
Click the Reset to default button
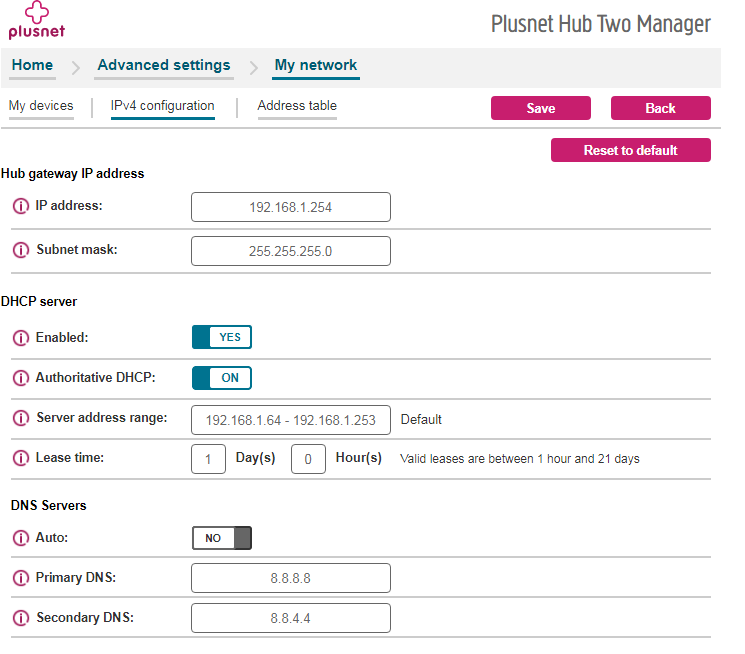click(630, 150)
